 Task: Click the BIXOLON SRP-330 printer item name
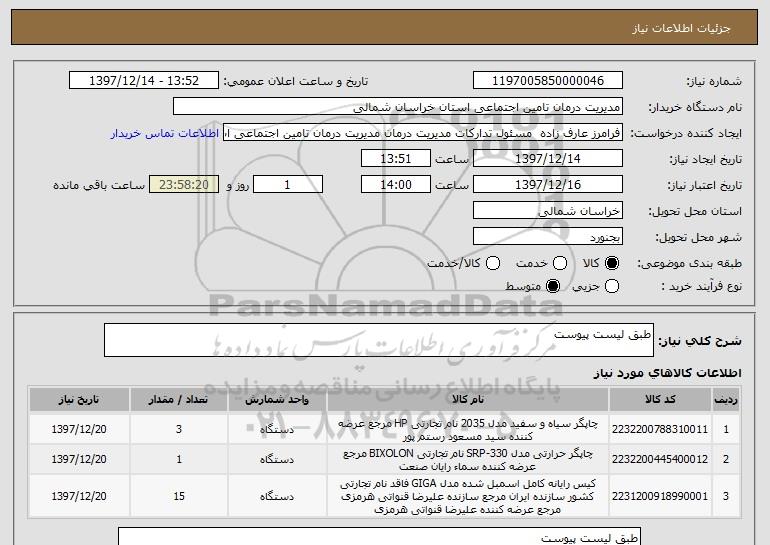468,460
